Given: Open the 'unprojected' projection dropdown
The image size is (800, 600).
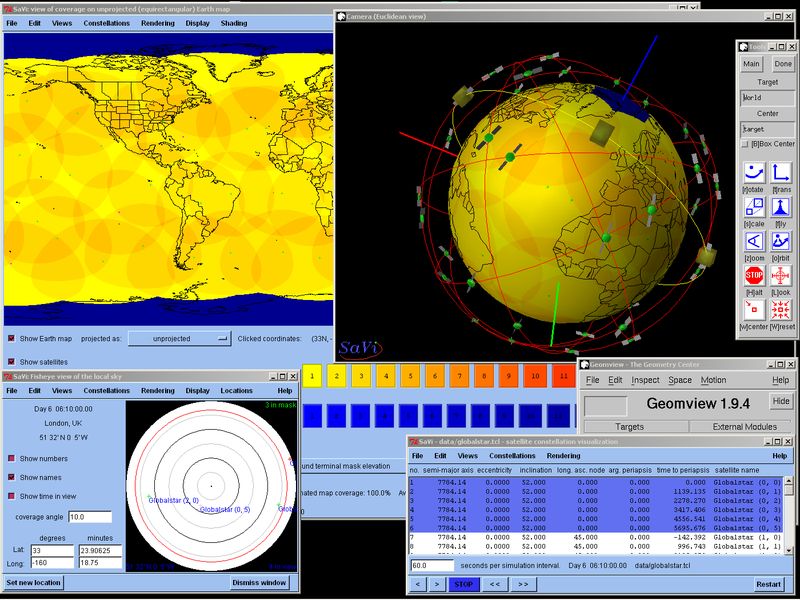Looking at the screenshot, I should tap(179, 339).
